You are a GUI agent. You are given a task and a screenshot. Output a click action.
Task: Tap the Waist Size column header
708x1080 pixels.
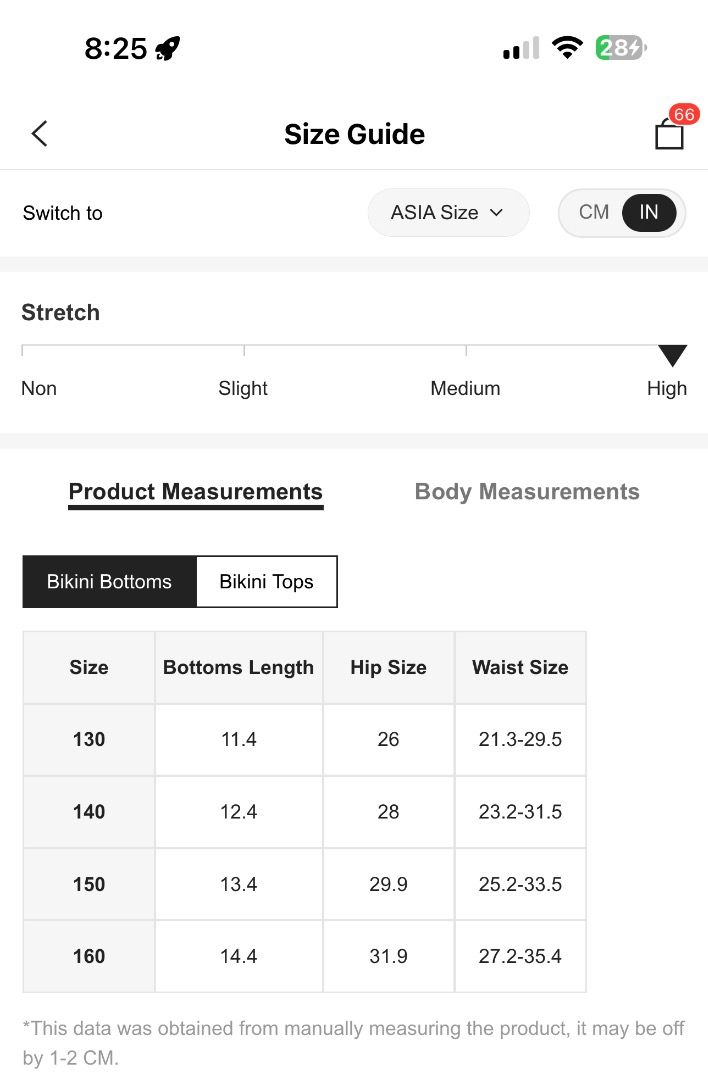click(x=521, y=667)
